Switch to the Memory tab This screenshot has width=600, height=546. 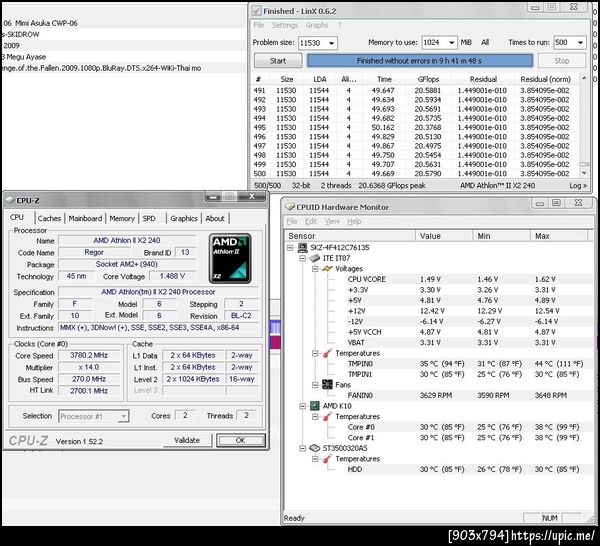click(x=122, y=218)
